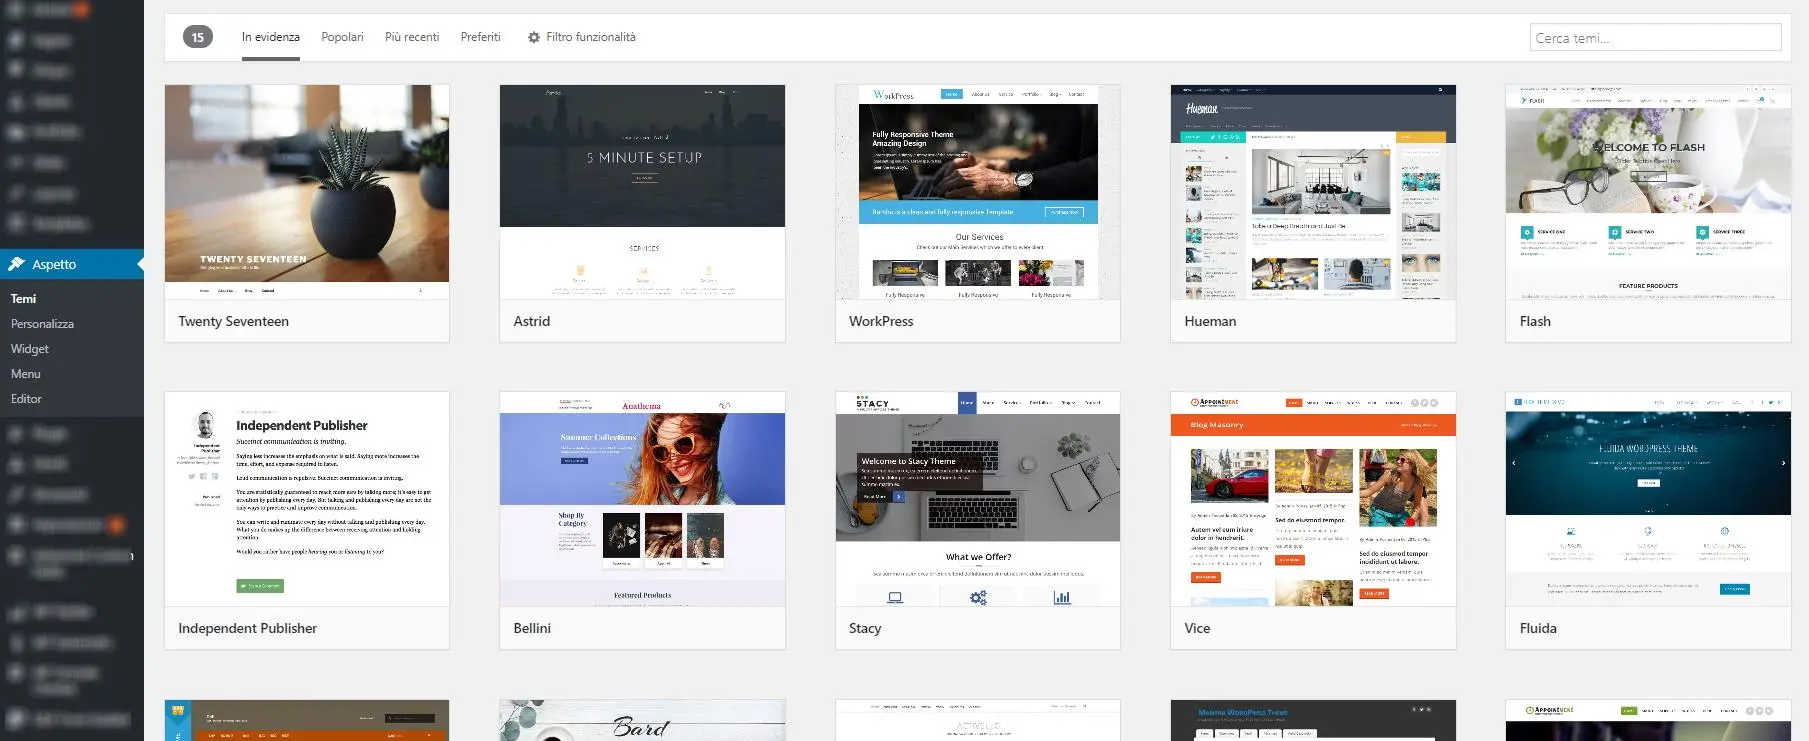Click the Hueman theme name label
The height and width of the screenshot is (741, 1809).
1210,321
